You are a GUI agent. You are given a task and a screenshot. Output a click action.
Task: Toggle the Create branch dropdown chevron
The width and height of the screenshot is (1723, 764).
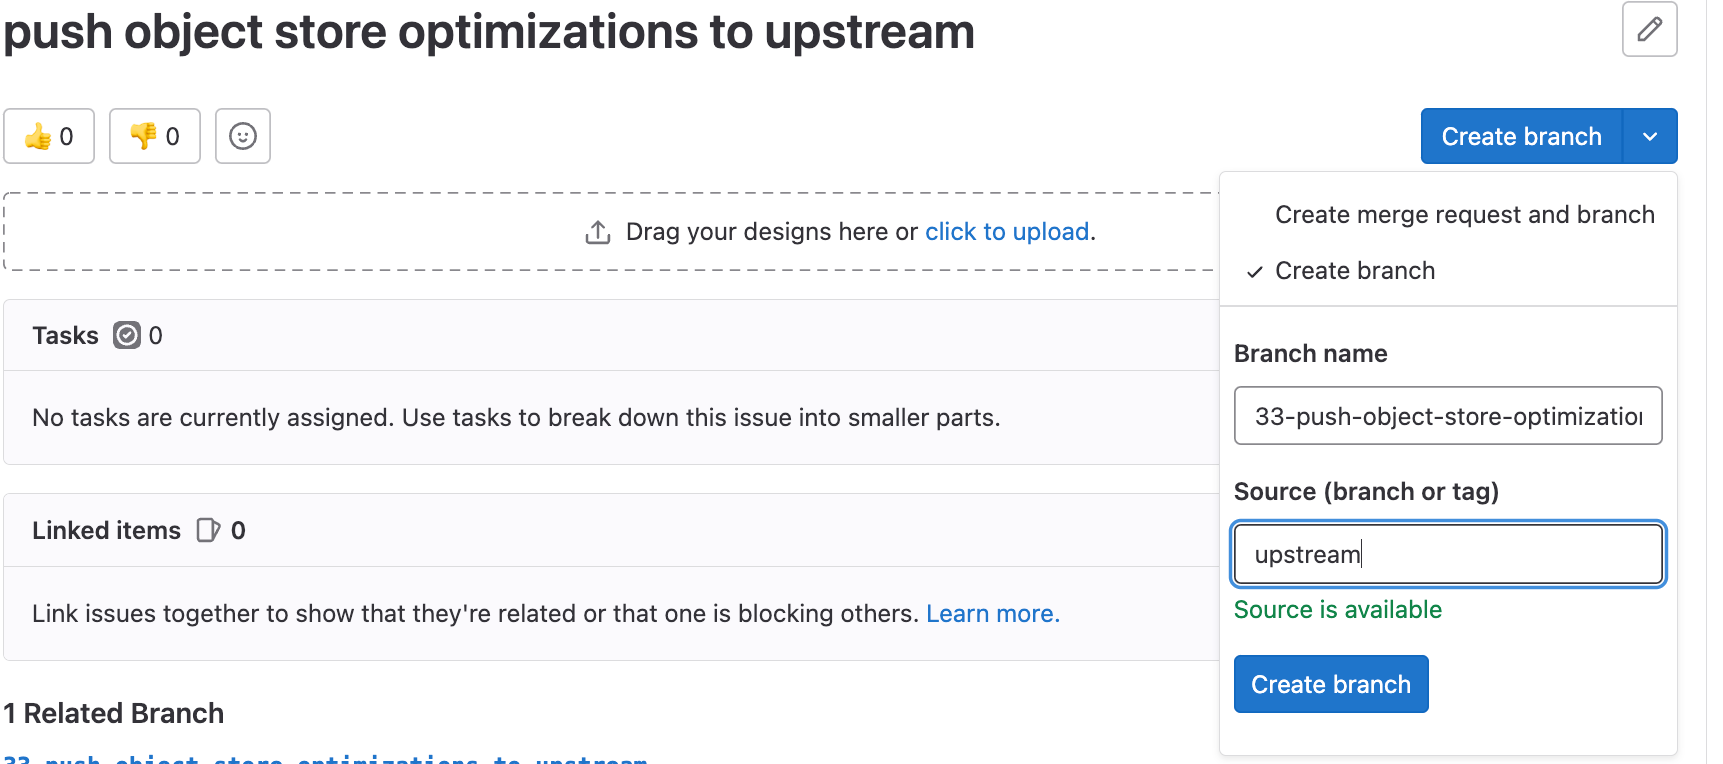1650,136
